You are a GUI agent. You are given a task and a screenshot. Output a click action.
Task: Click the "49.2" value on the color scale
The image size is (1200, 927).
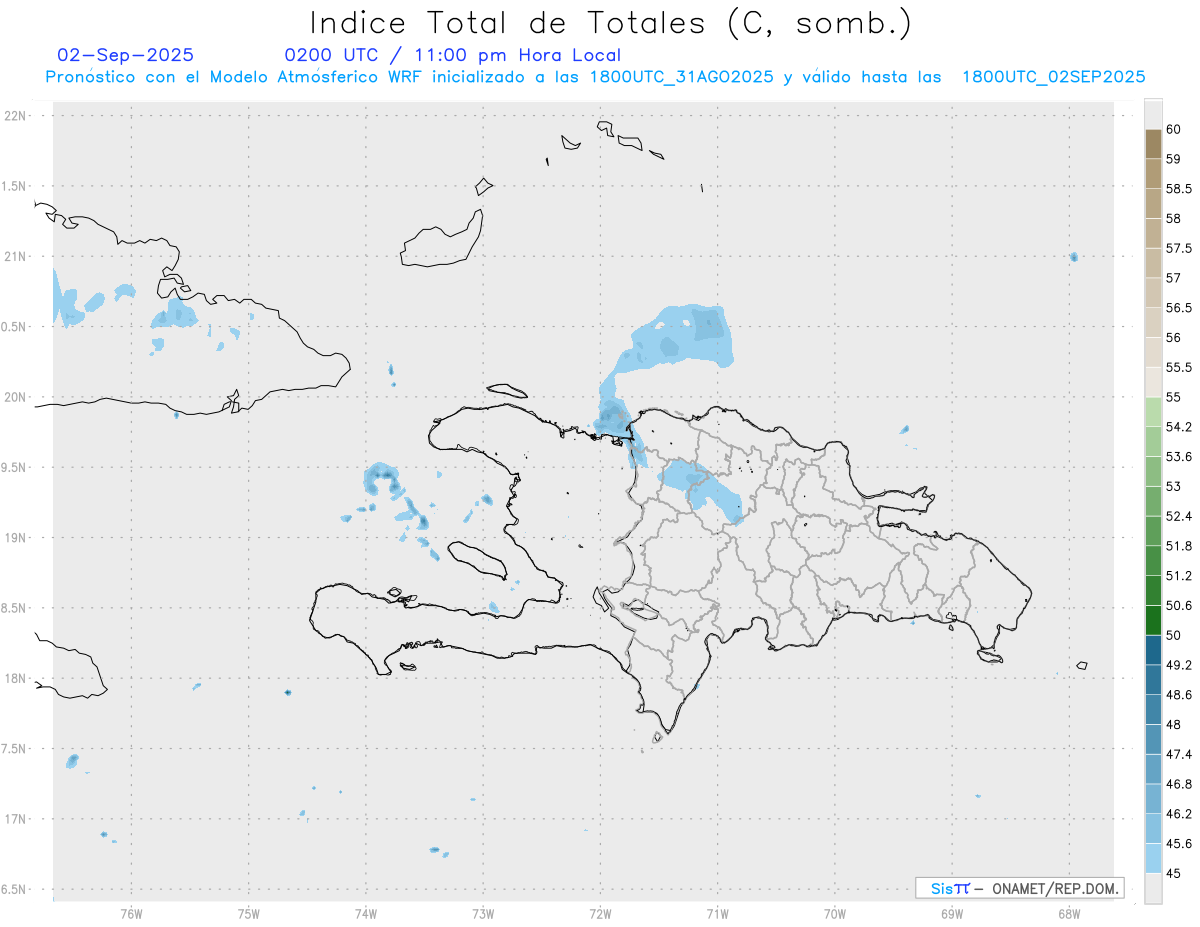coord(1179,665)
